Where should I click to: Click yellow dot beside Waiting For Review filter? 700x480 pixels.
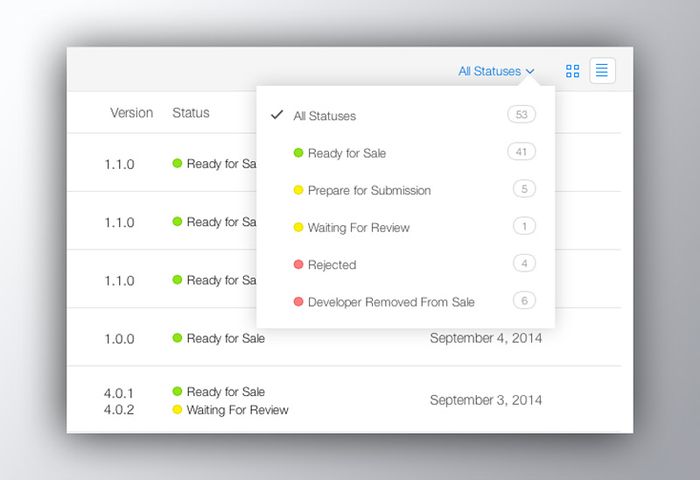298,228
